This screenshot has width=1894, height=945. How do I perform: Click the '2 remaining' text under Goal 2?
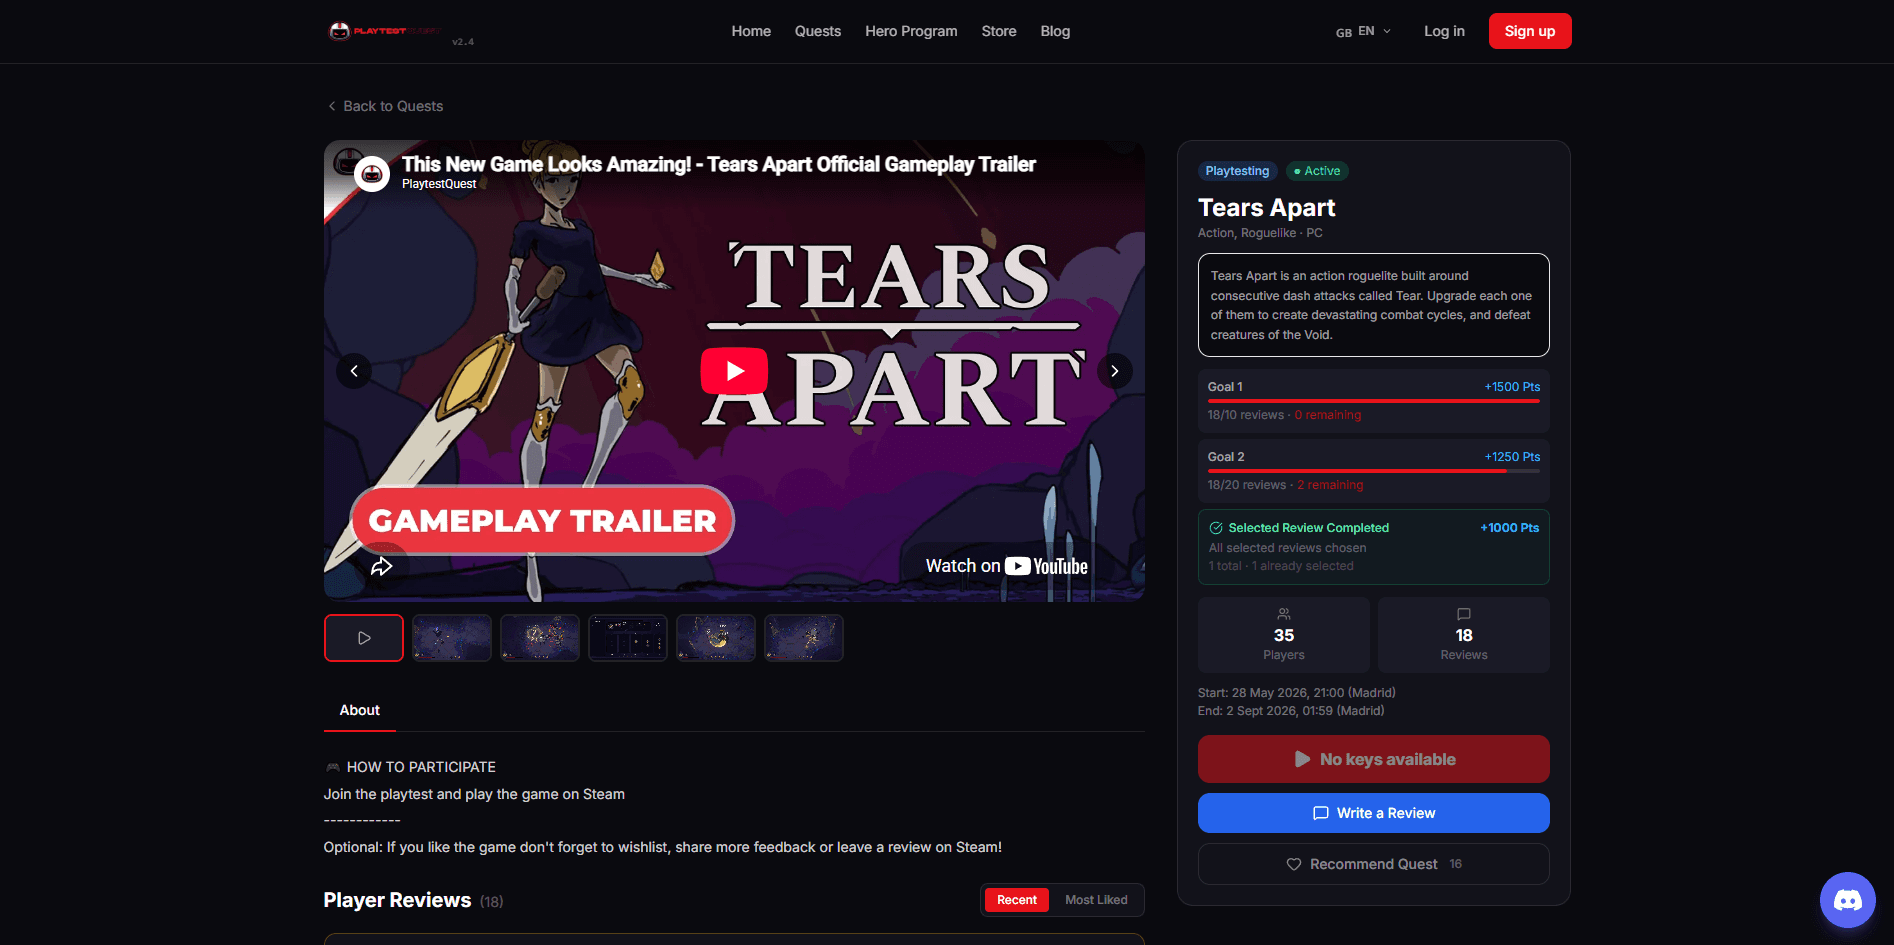(1330, 485)
